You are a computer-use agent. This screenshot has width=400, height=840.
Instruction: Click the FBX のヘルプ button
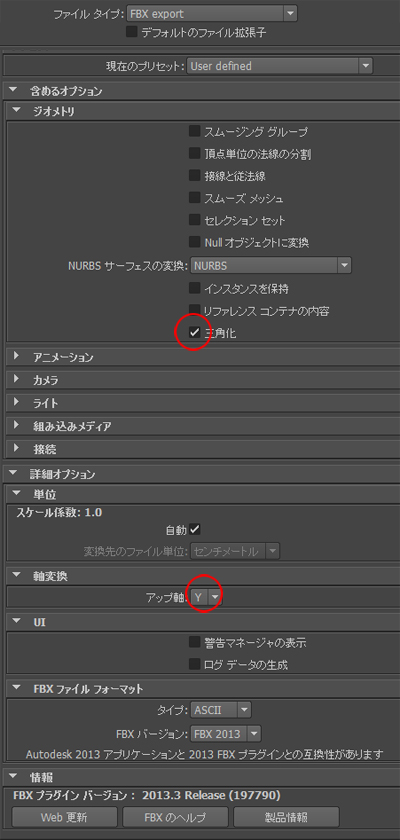pyautogui.click(x=176, y=818)
